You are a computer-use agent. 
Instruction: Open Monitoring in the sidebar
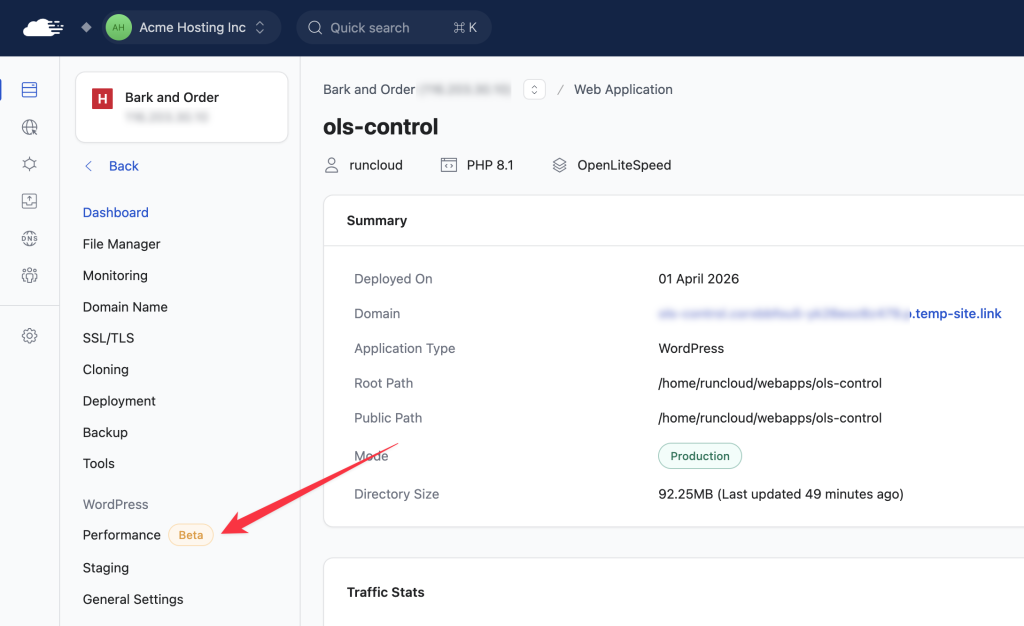click(115, 275)
